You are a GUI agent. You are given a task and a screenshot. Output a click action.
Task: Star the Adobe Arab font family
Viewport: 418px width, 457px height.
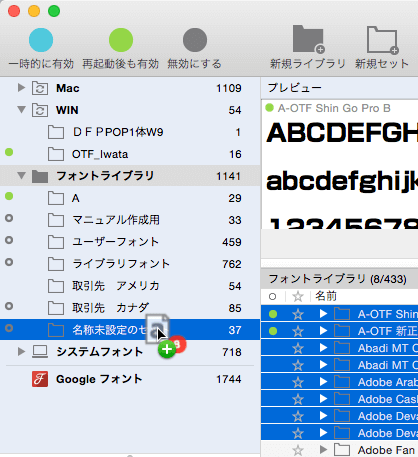(x=298, y=382)
